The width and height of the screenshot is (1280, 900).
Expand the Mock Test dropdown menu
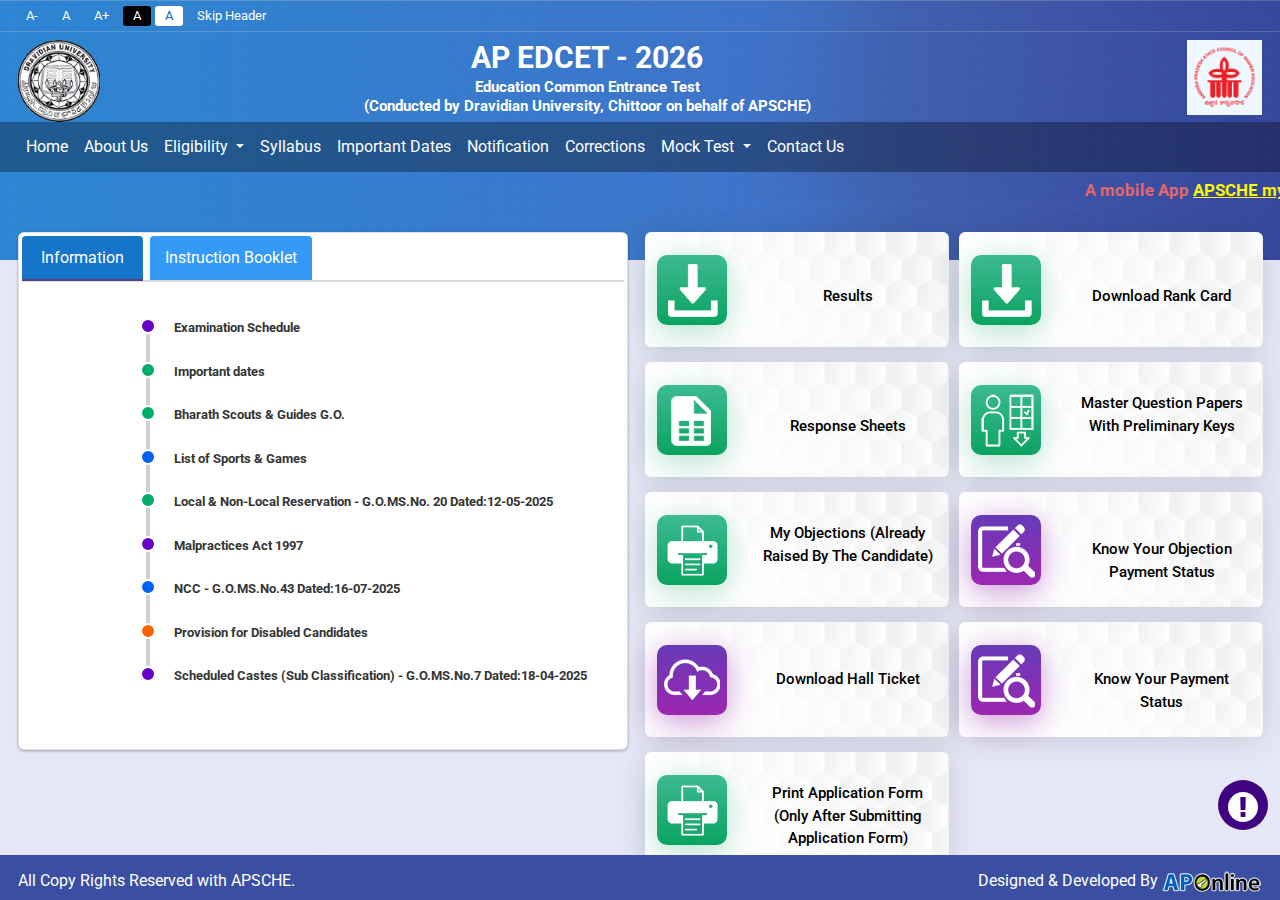coord(706,146)
